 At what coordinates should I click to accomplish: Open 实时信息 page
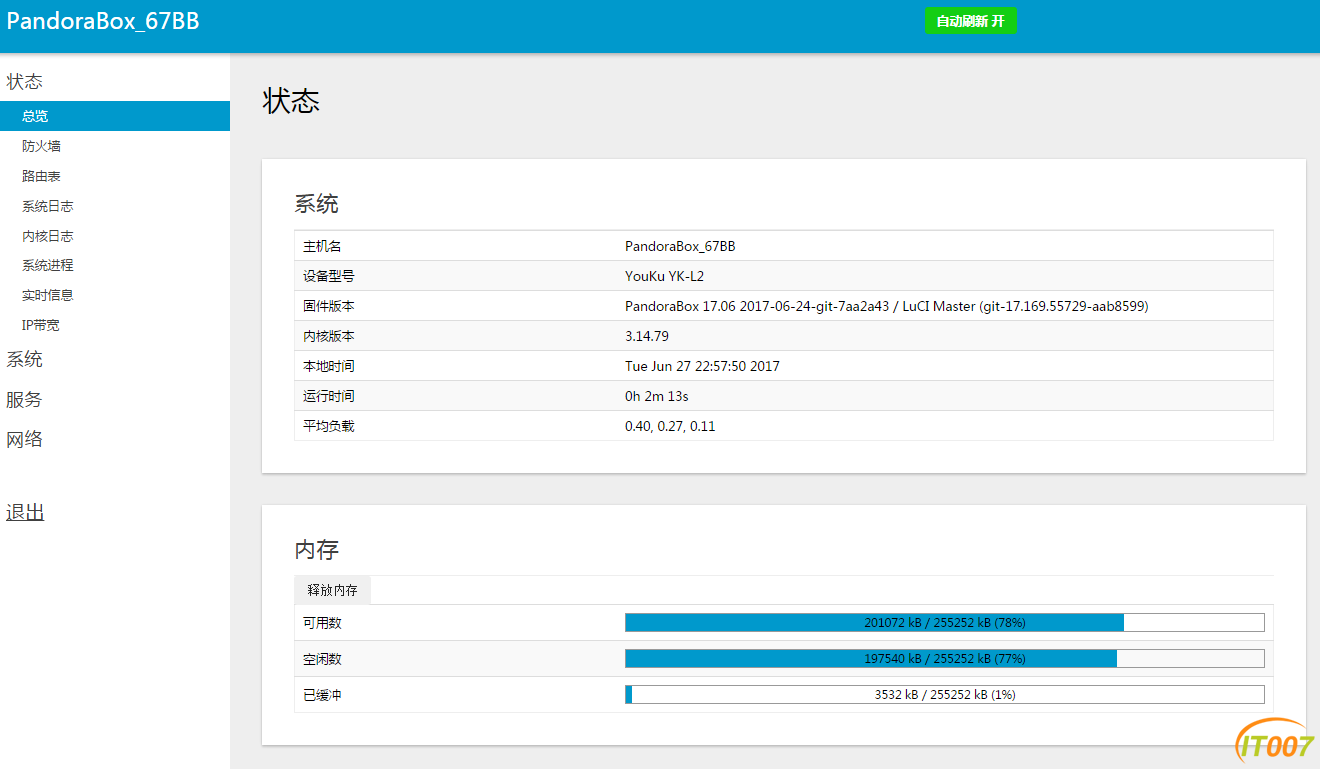click(48, 295)
